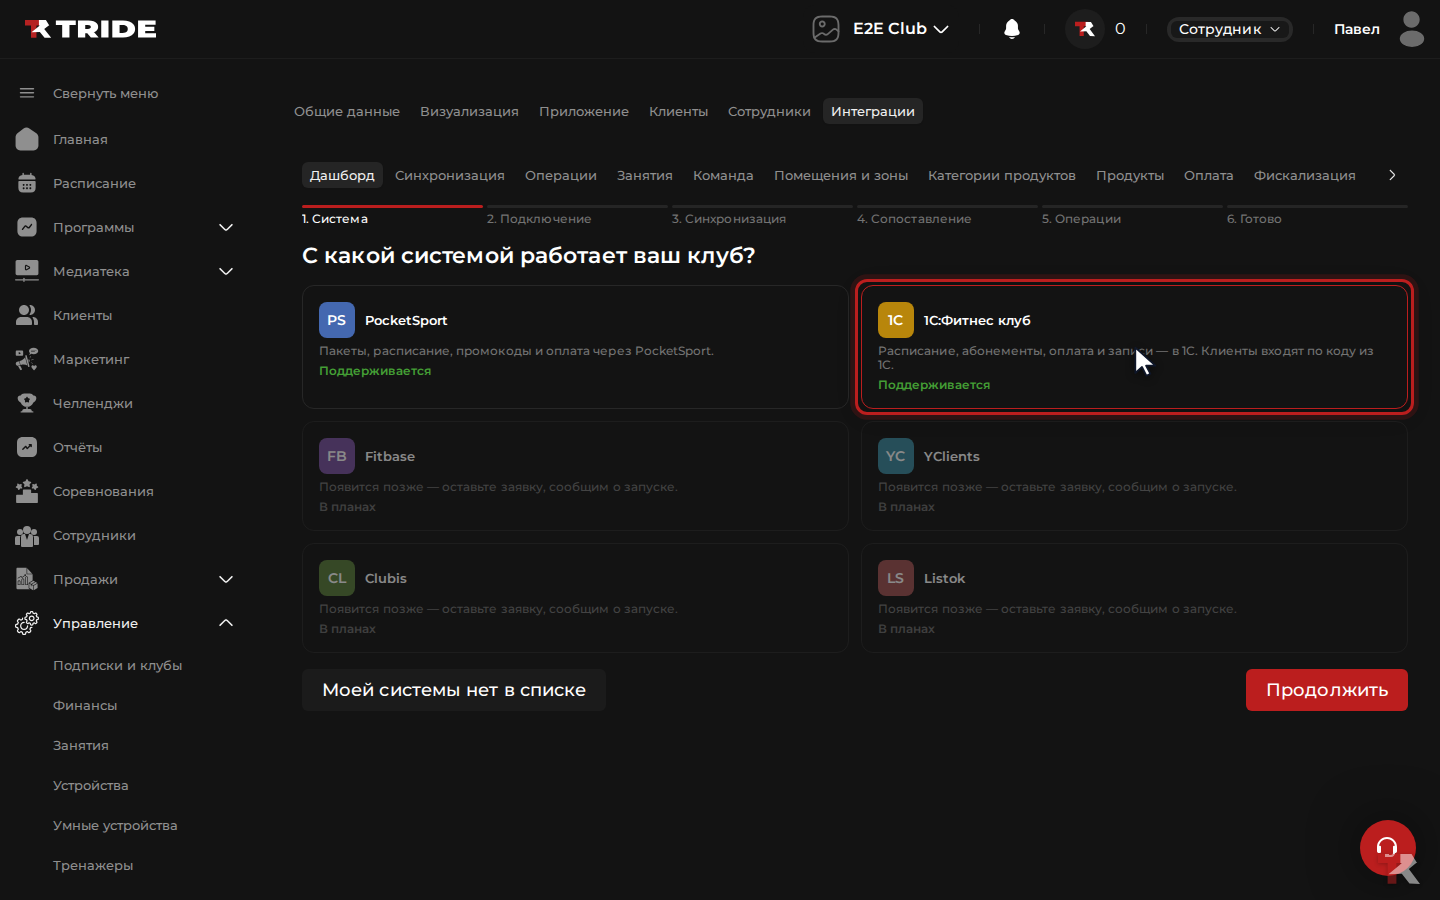1440x900 pixels.
Task: Click the Челленджи trophy icon
Action: pyautogui.click(x=27, y=403)
